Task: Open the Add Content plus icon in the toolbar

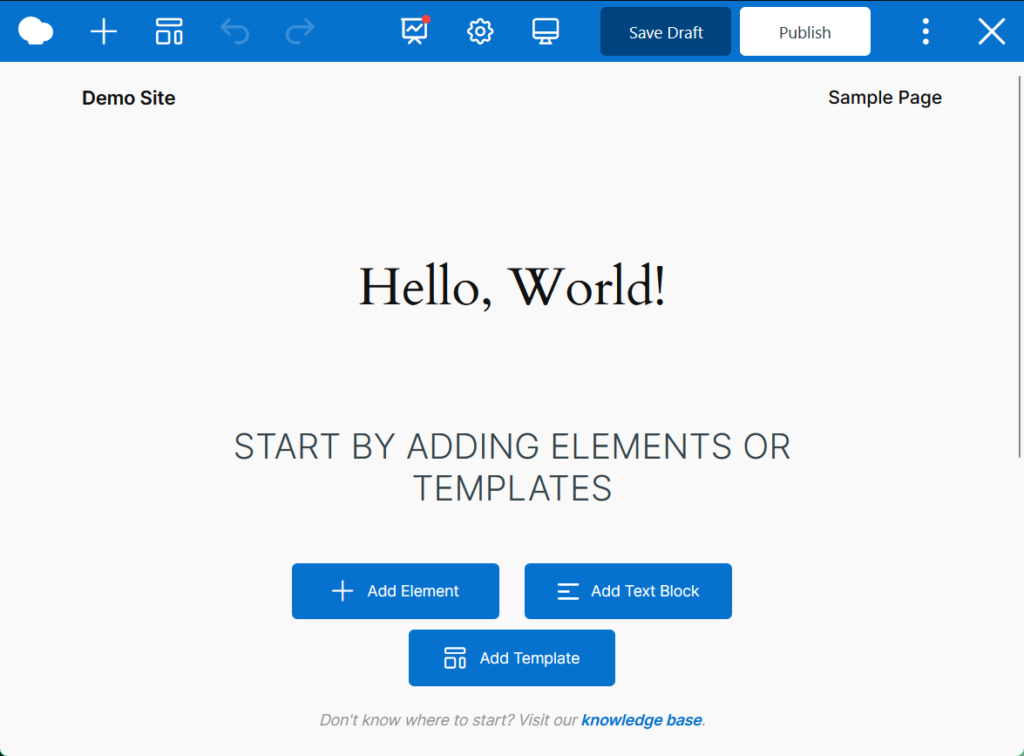Action: 103,31
